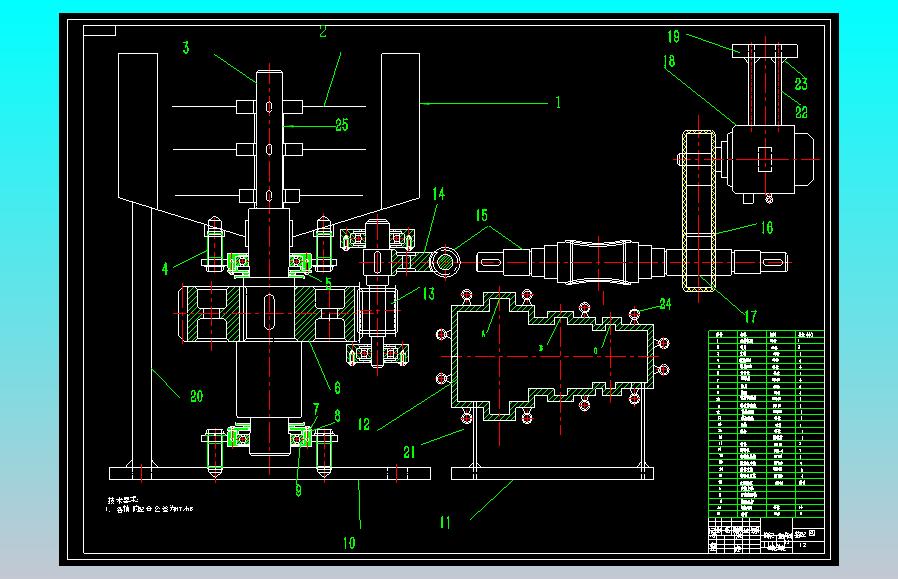Click callout number 5 near the upper bearing

tap(328, 282)
